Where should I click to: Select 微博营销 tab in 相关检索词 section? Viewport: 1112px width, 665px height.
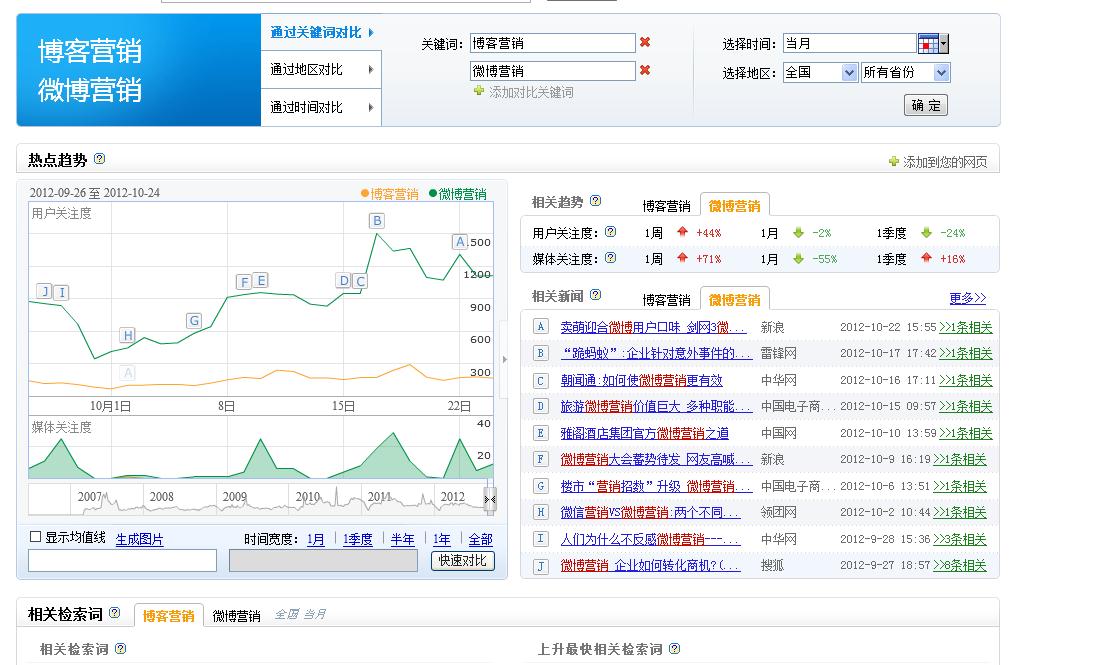tap(236, 616)
